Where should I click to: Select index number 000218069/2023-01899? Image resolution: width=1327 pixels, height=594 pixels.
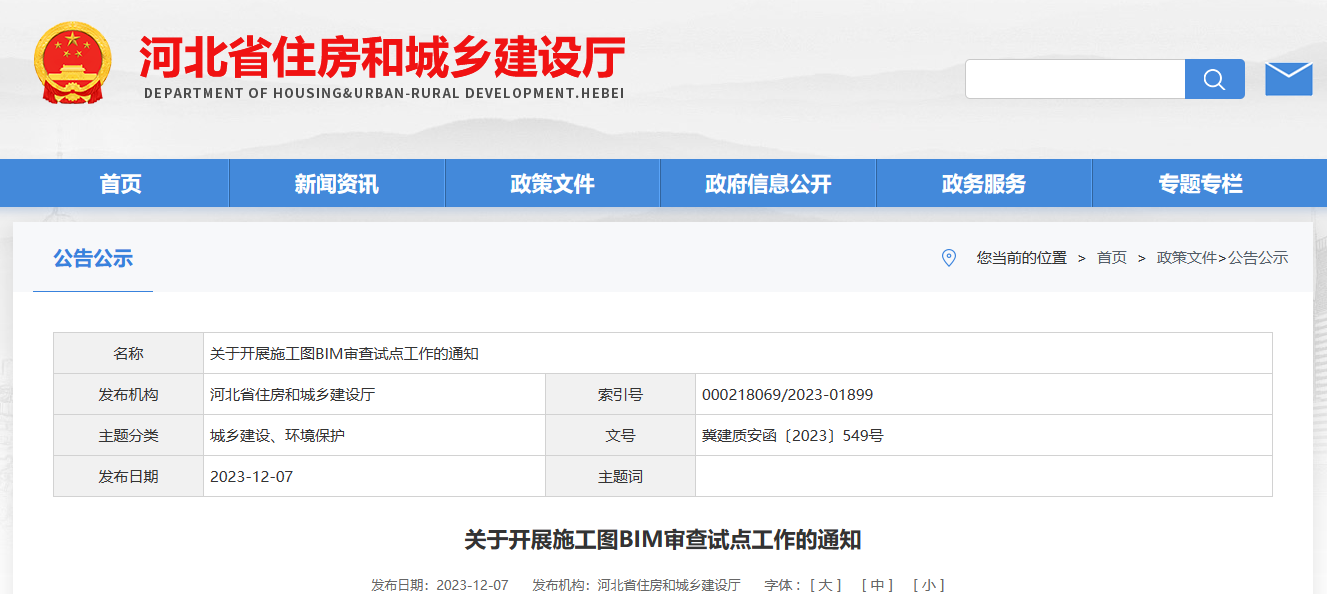(x=788, y=395)
